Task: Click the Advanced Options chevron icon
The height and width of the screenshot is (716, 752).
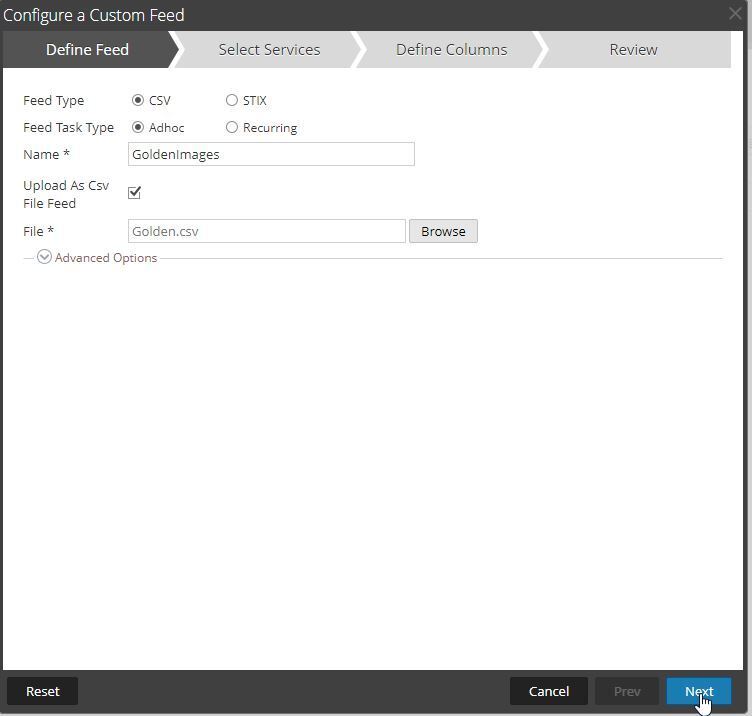Action: (44, 258)
